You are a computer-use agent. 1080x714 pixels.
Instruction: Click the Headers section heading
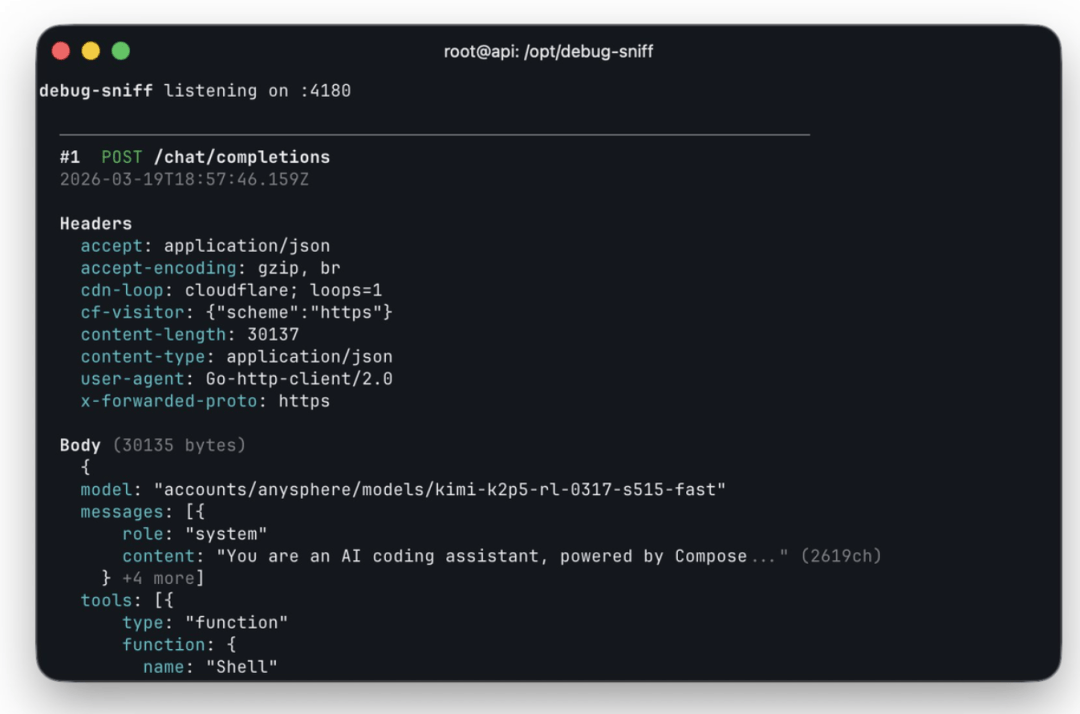point(96,224)
